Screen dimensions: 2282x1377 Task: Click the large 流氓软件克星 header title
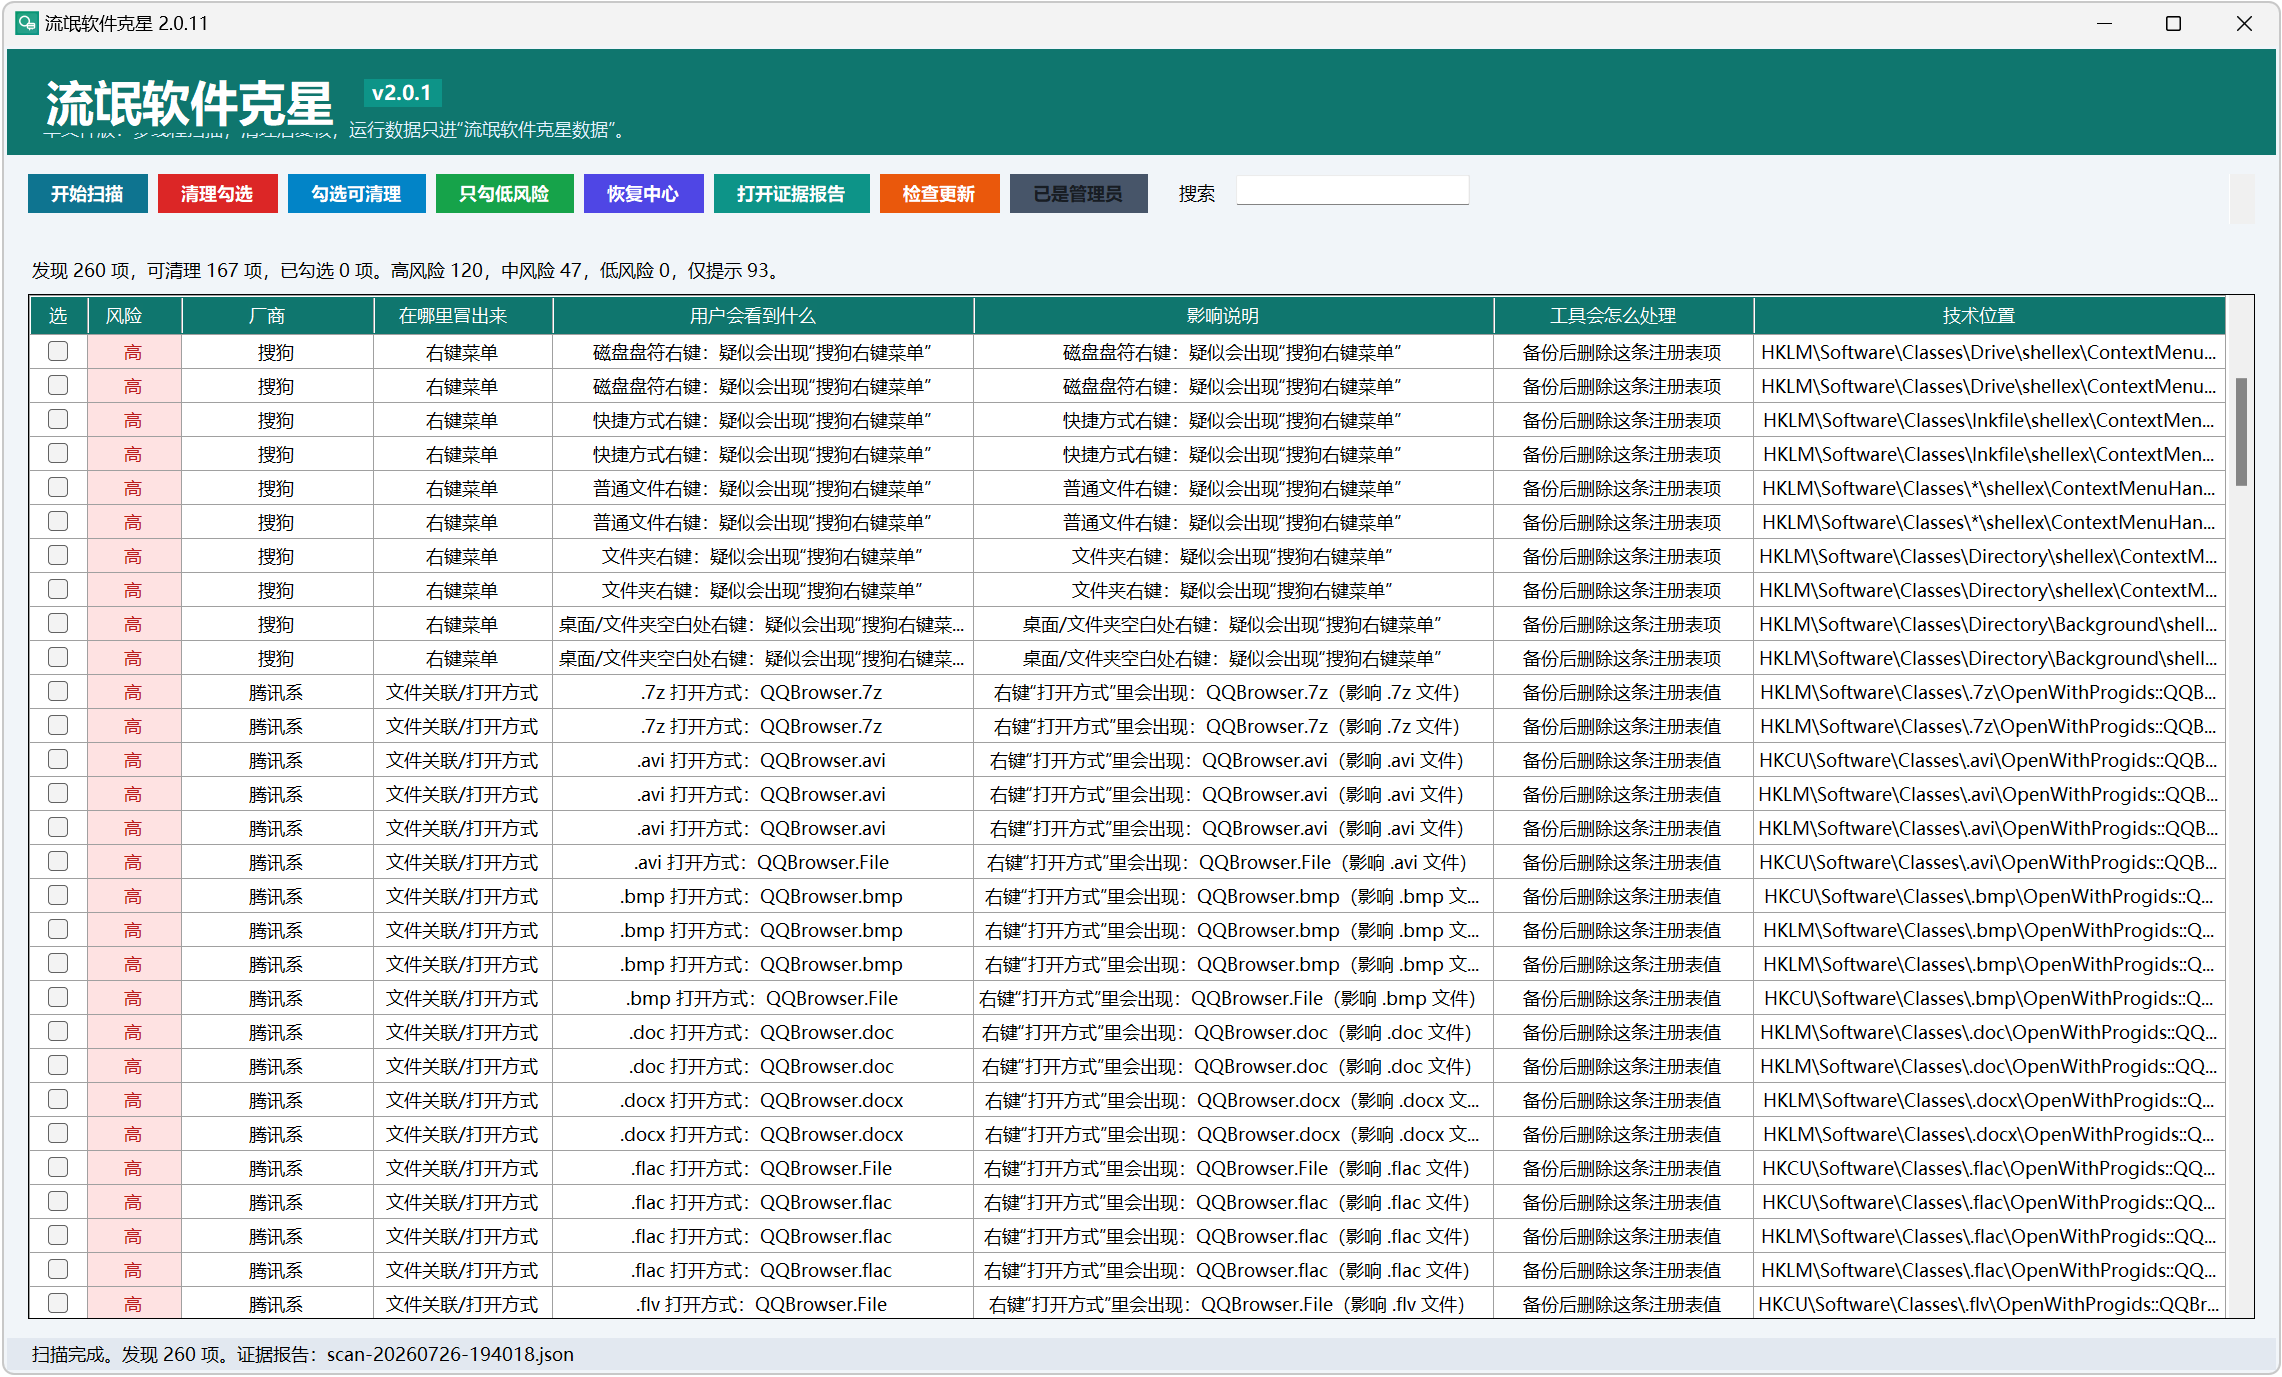tap(189, 103)
